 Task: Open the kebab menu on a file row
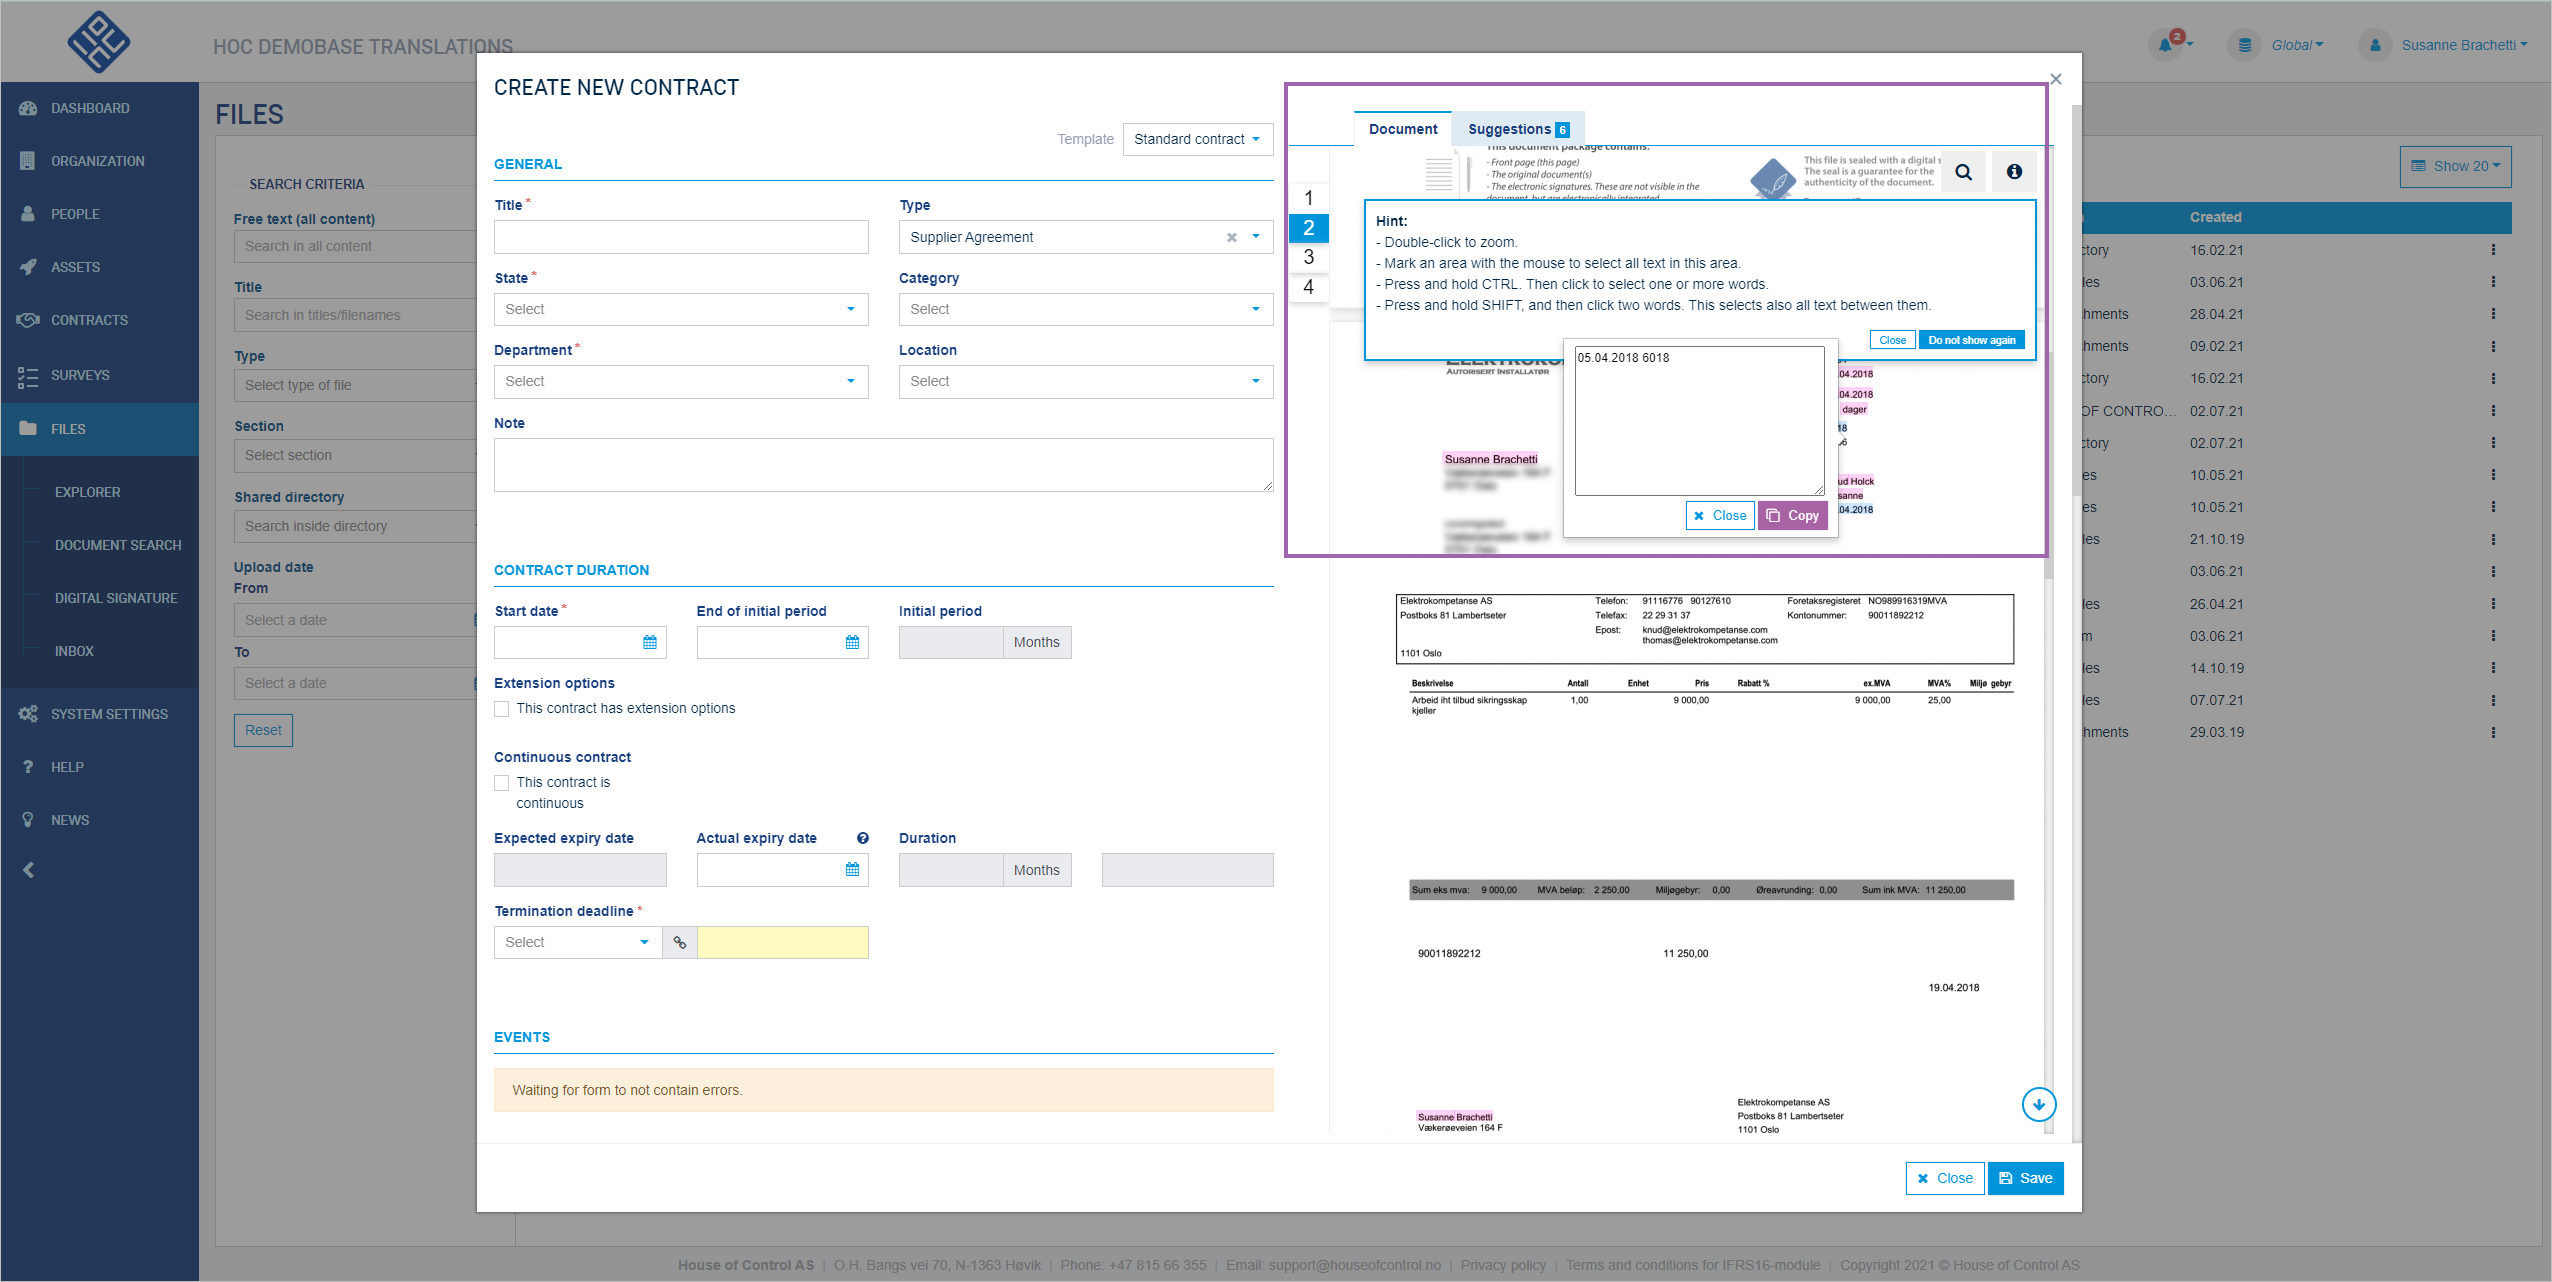pyautogui.click(x=2494, y=249)
